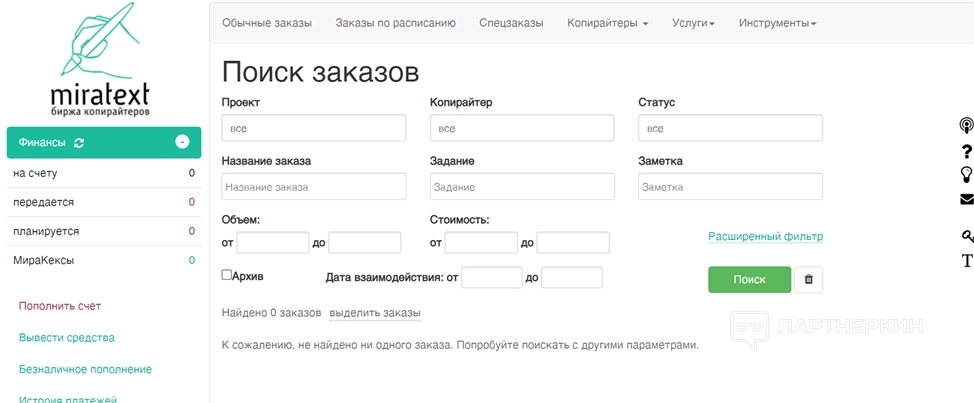Collapse the Финансы panel with minus button

pyautogui.click(x=182, y=142)
